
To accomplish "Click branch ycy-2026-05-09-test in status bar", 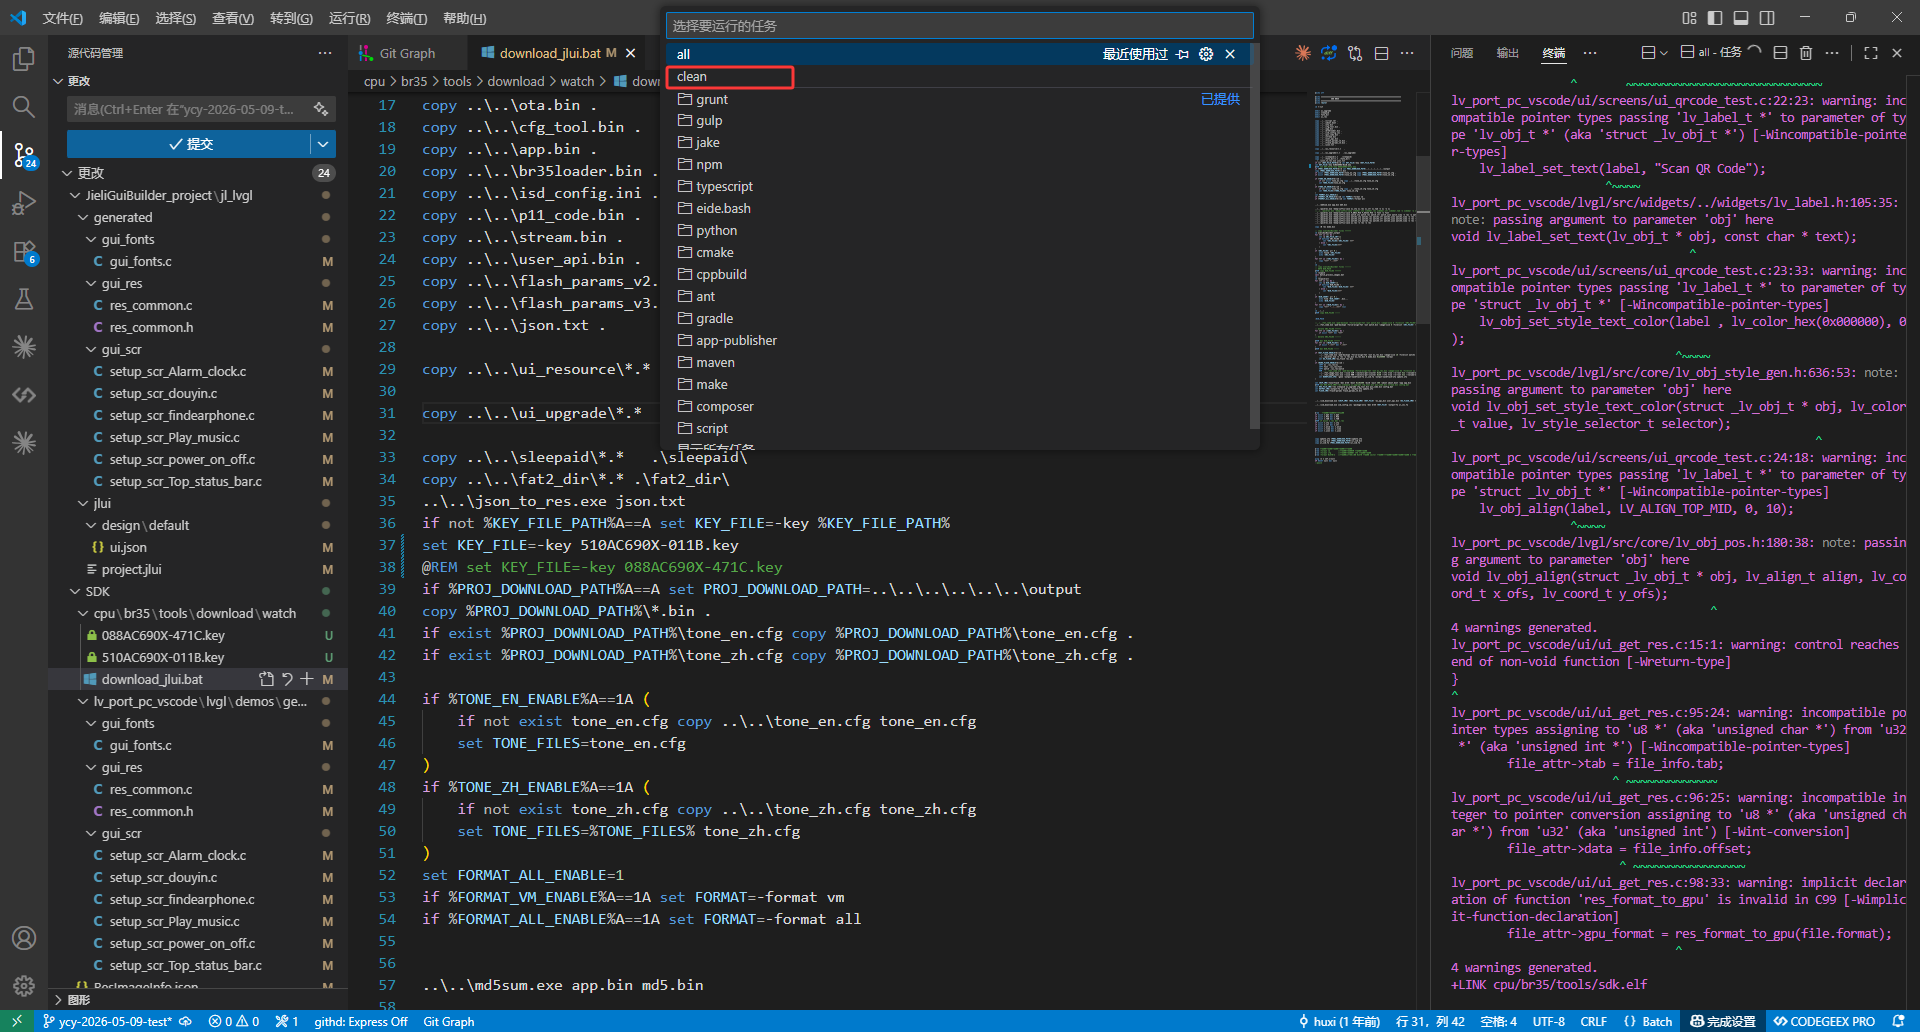I will coord(107,1021).
